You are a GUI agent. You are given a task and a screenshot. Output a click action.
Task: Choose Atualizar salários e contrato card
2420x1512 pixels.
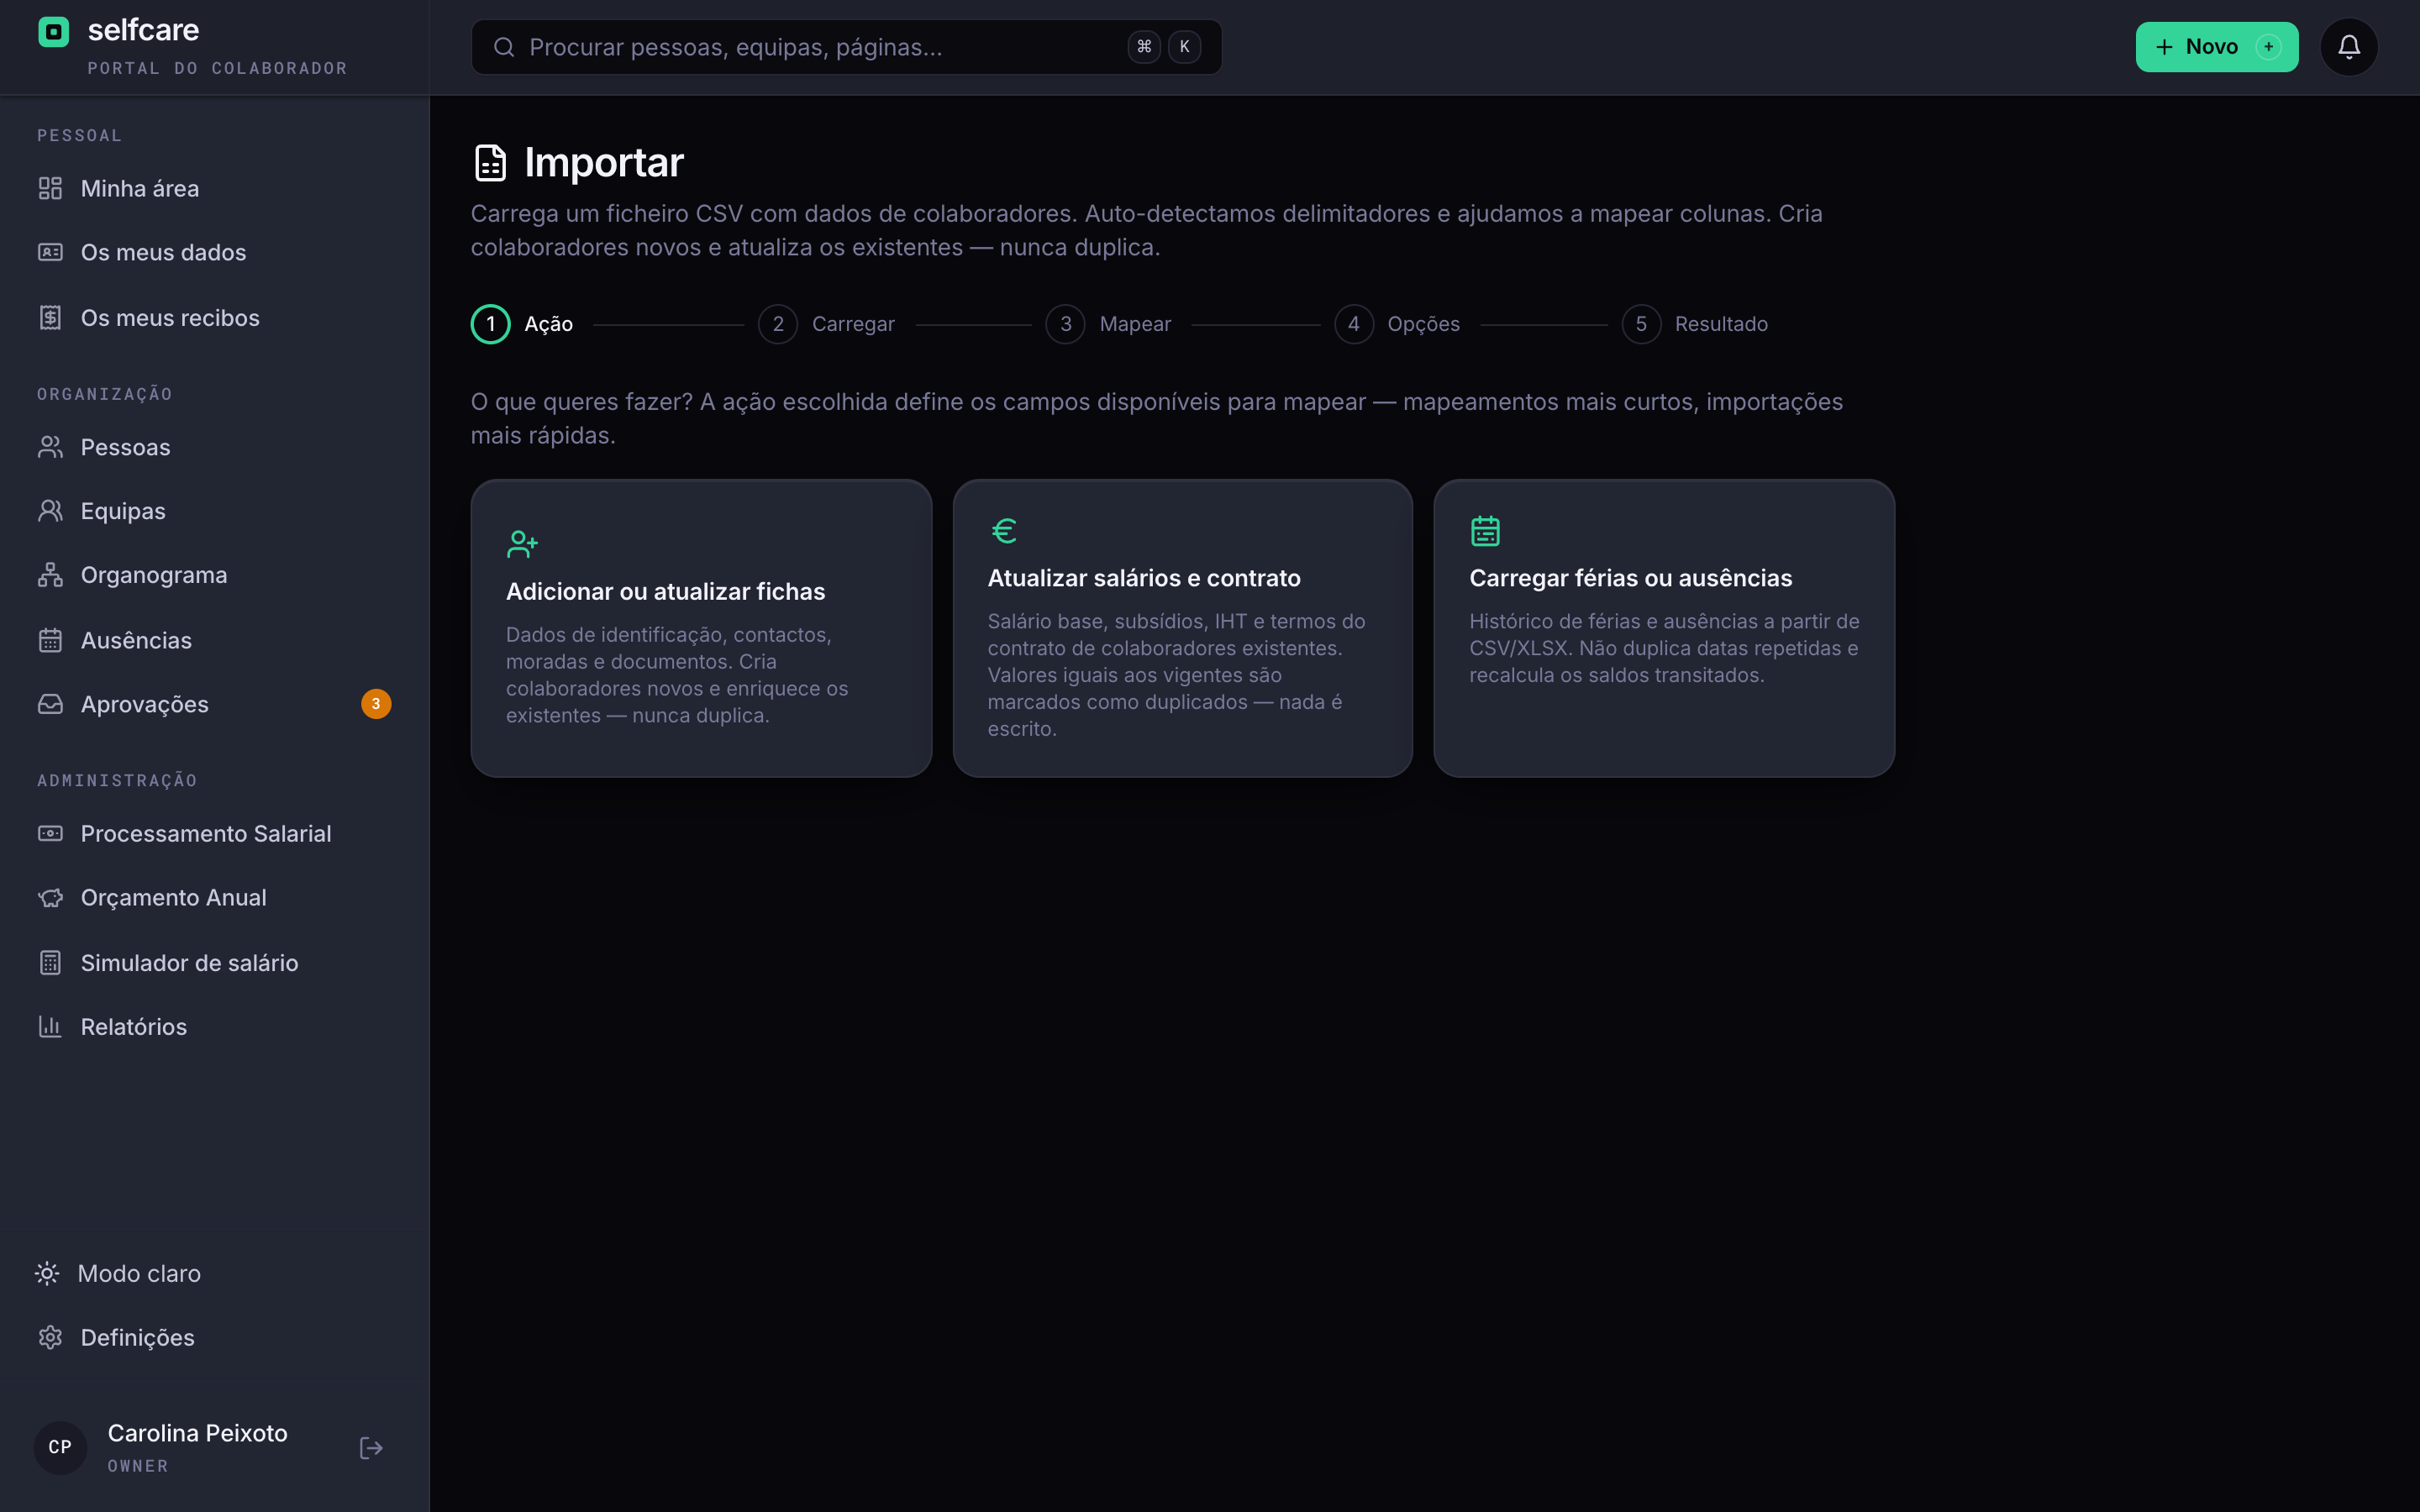[1182, 628]
